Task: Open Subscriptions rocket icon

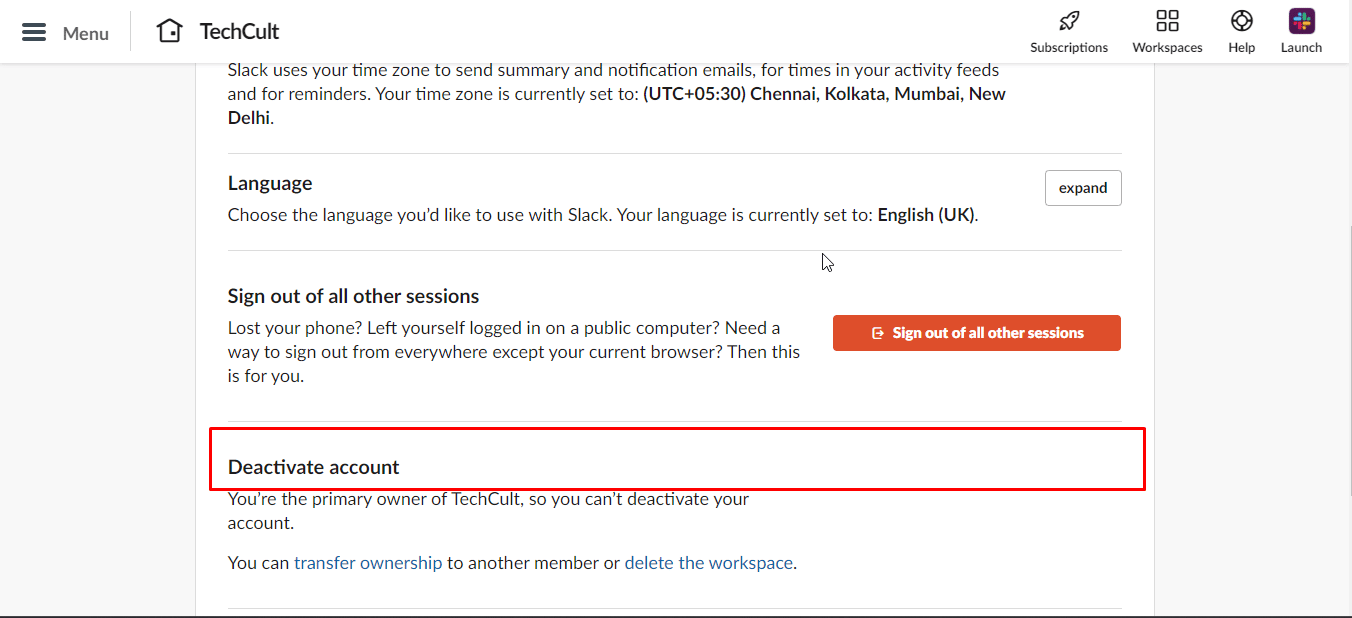Action: [1069, 21]
